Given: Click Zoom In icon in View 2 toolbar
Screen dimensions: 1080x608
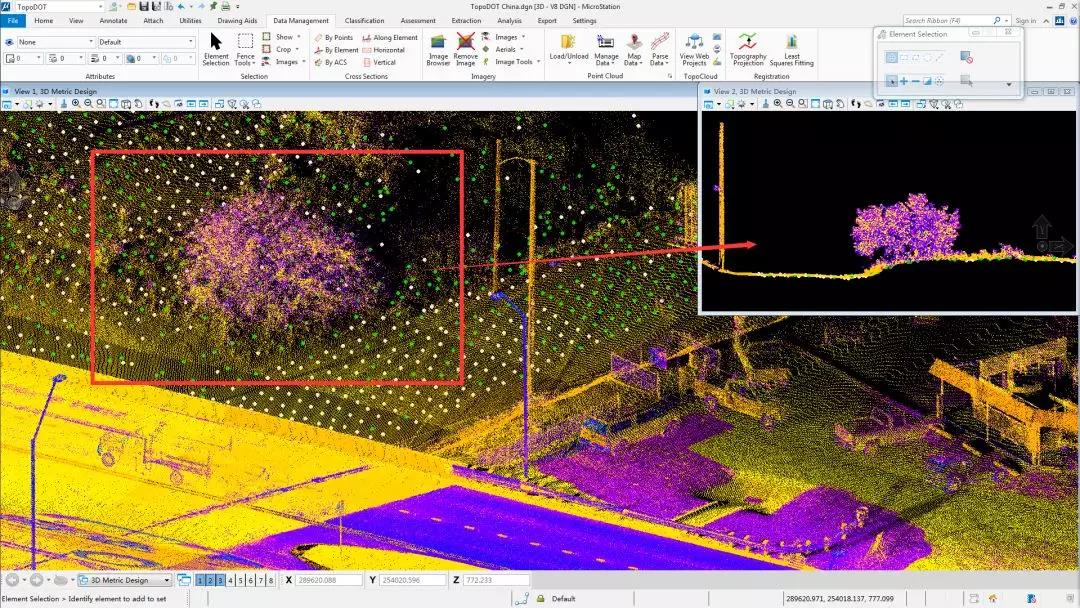Looking at the screenshot, I should [x=778, y=104].
